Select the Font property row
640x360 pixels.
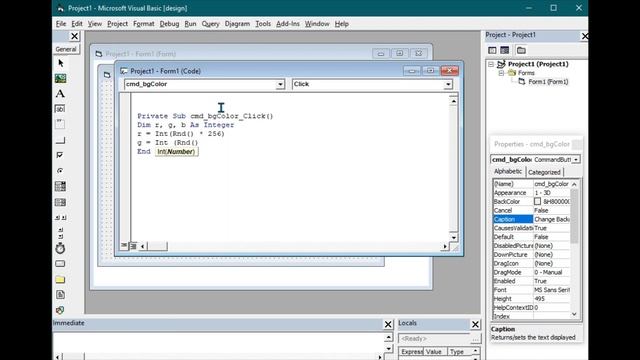pyautogui.click(x=531, y=290)
